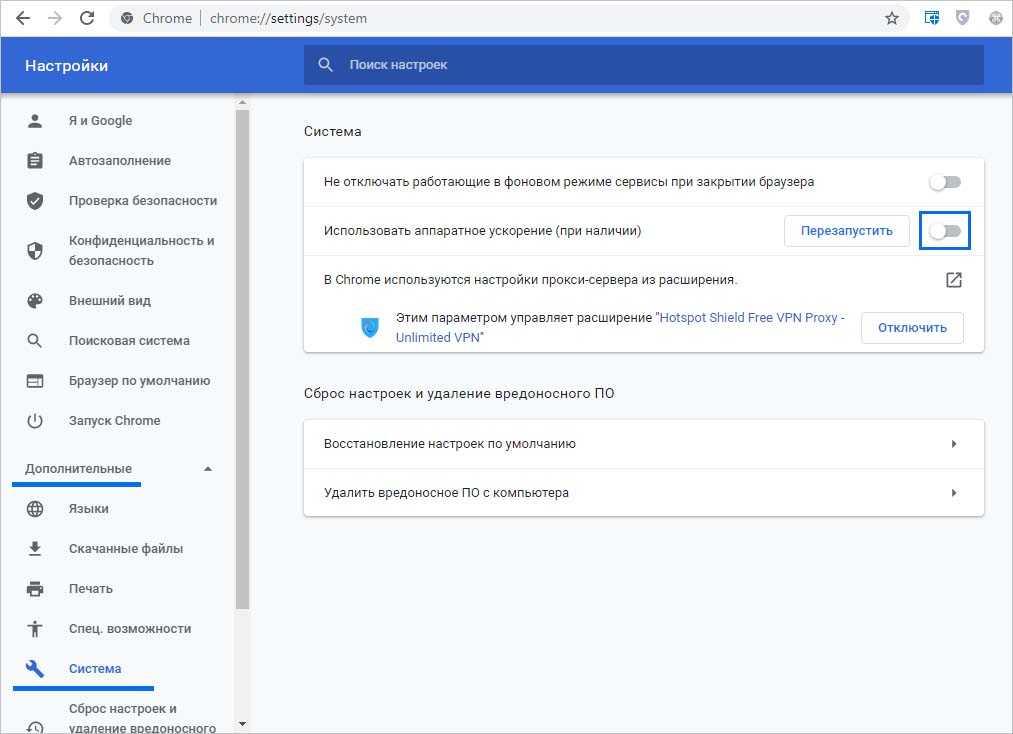Follow the Hotspot Shield Free VPN Proxy link
The image size is (1013, 734).
(750, 318)
